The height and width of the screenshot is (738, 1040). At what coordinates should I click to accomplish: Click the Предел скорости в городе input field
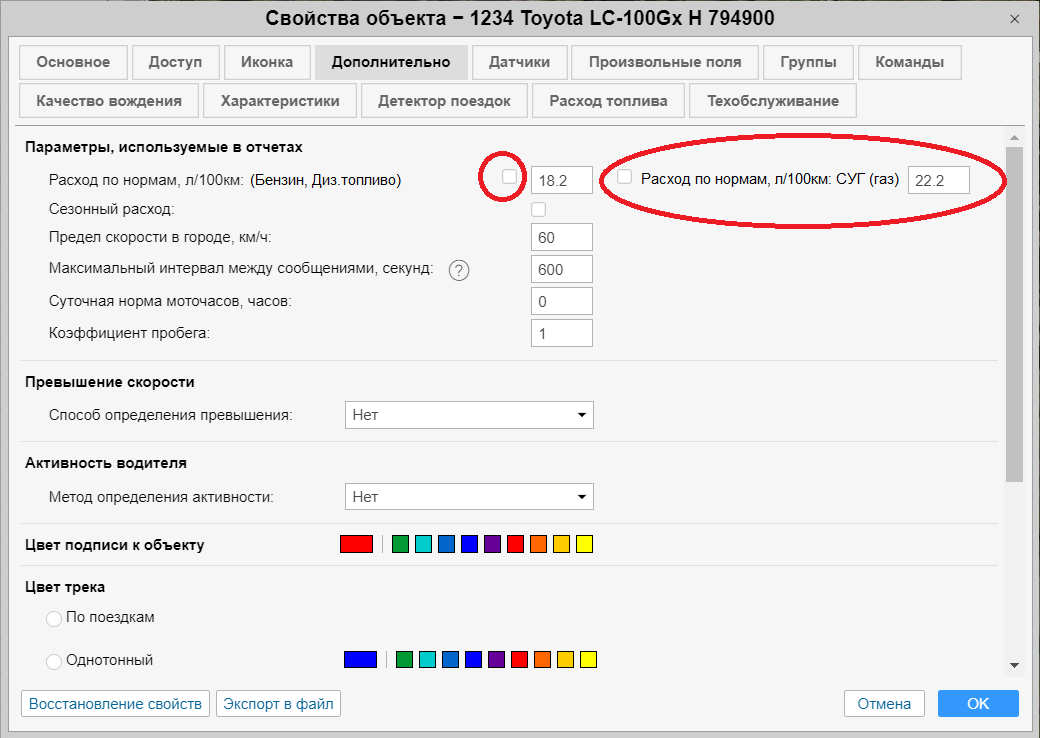pyautogui.click(x=562, y=238)
